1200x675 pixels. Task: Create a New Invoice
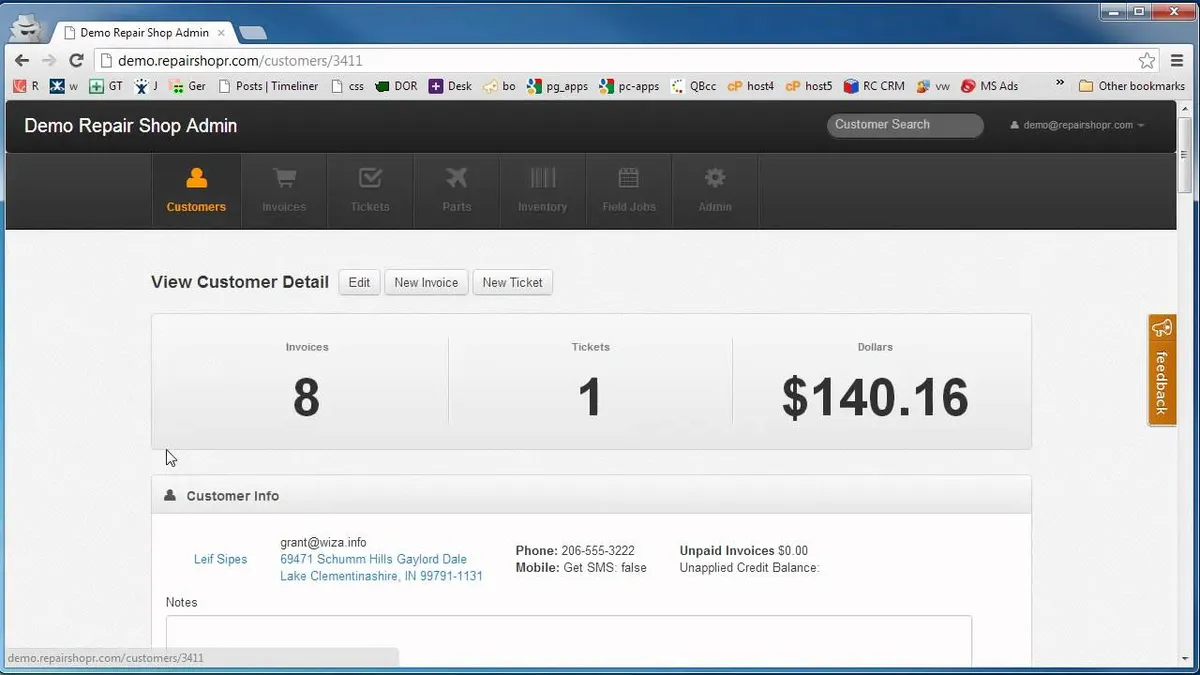[426, 283]
